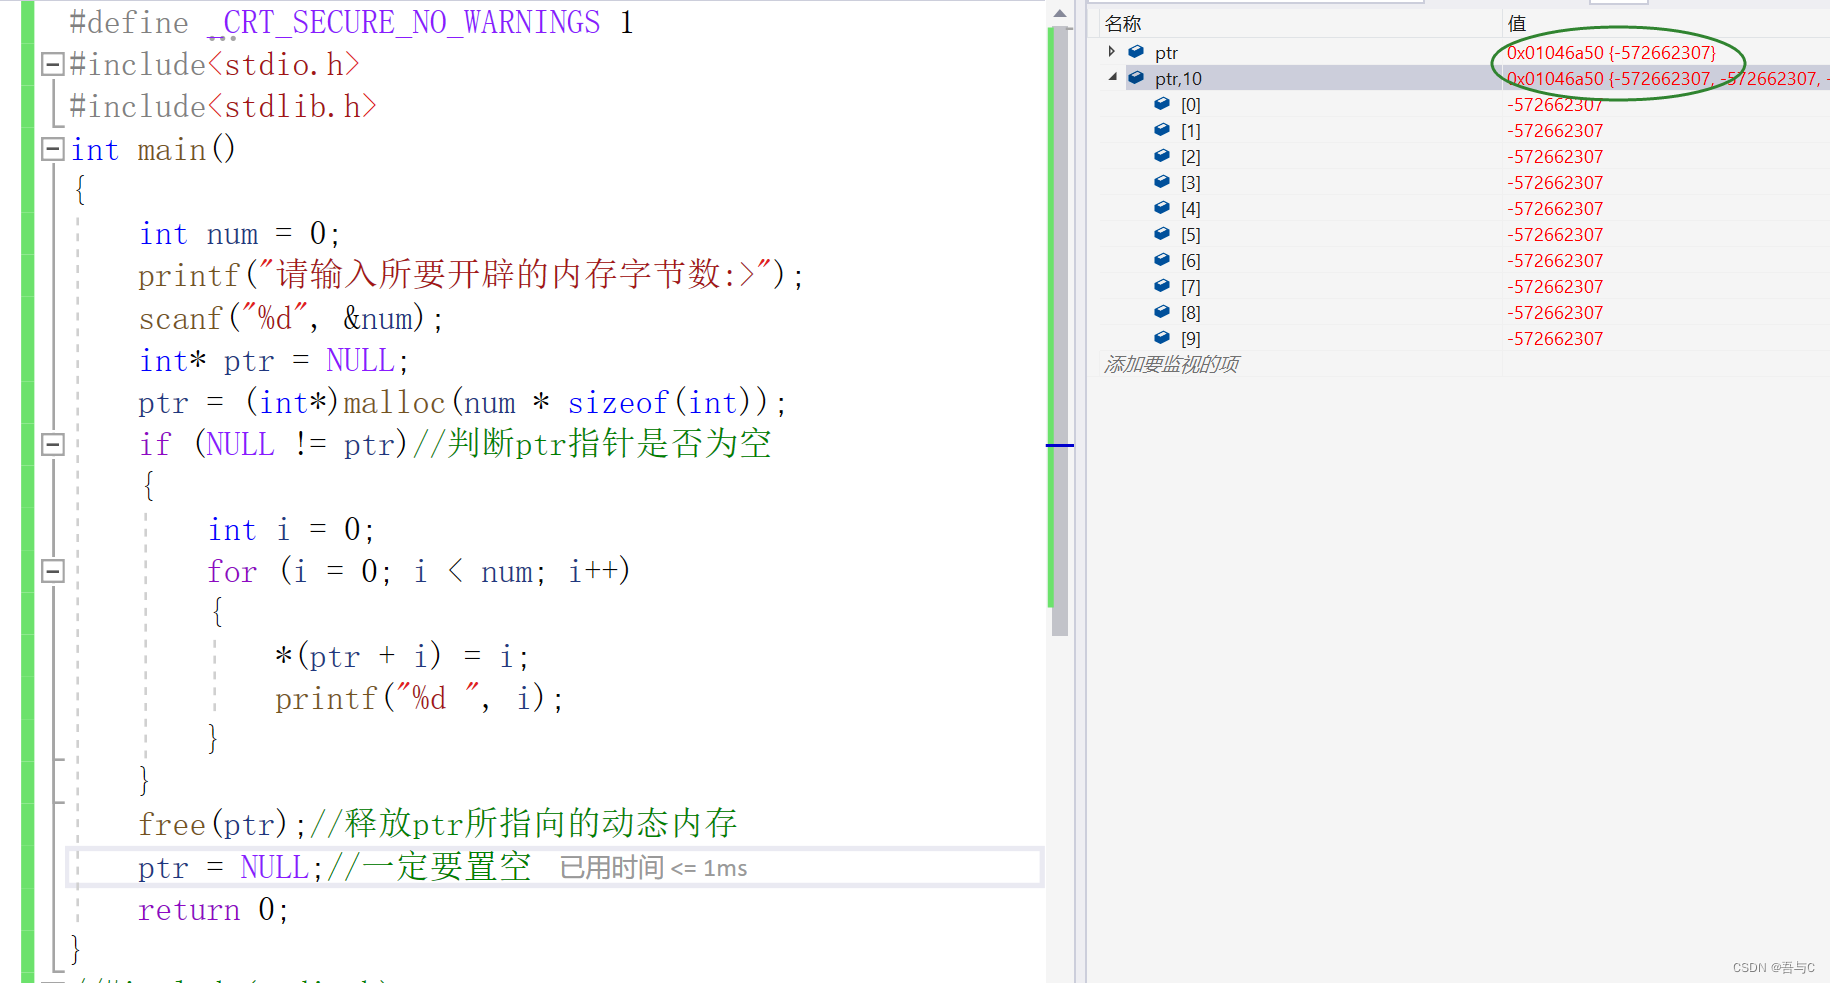Click the printf("%d ", i) line
Screen dimensions: 1830x983
click(419, 698)
